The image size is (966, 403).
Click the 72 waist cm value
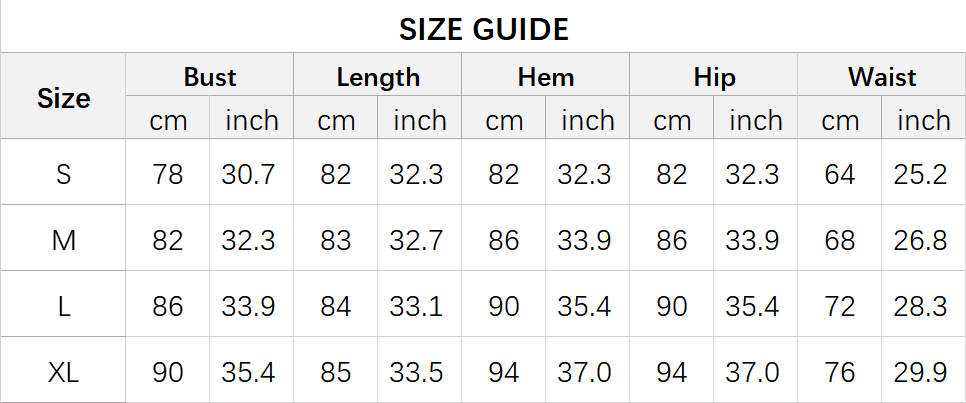tap(840, 306)
